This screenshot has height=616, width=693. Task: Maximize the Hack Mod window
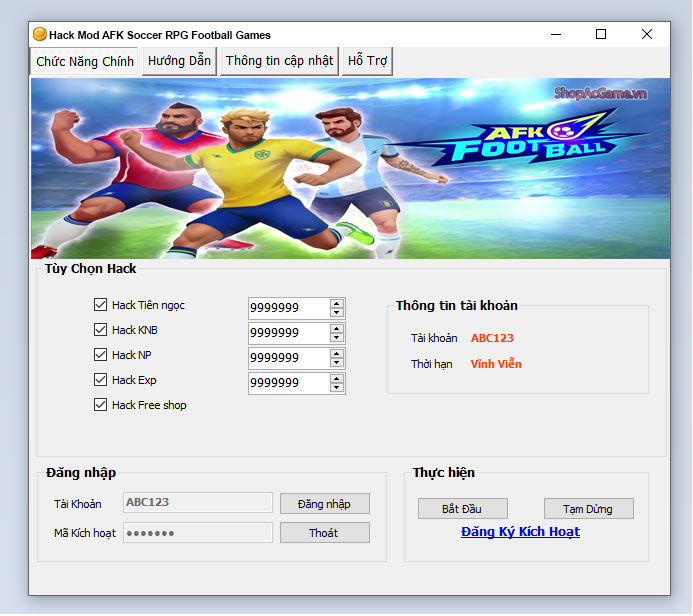[x=601, y=34]
